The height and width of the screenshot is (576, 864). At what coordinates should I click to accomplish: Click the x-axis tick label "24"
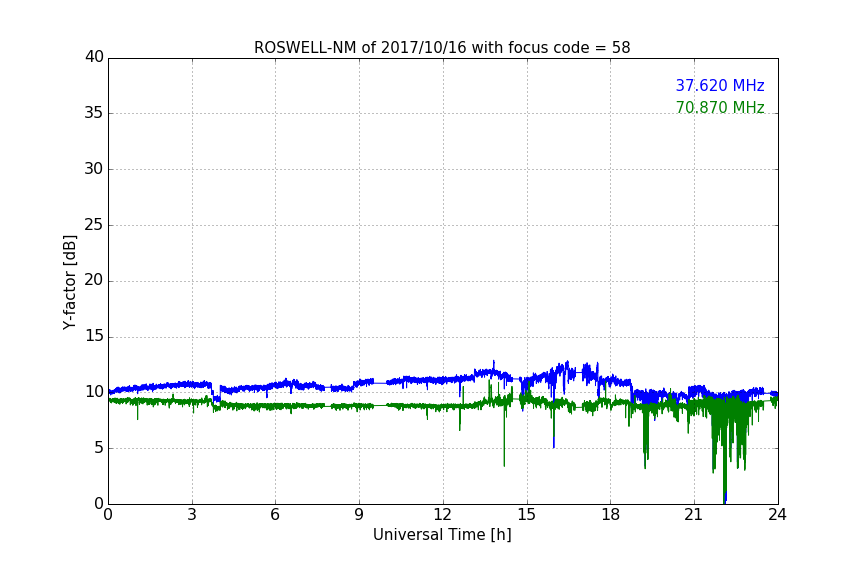coord(777,515)
